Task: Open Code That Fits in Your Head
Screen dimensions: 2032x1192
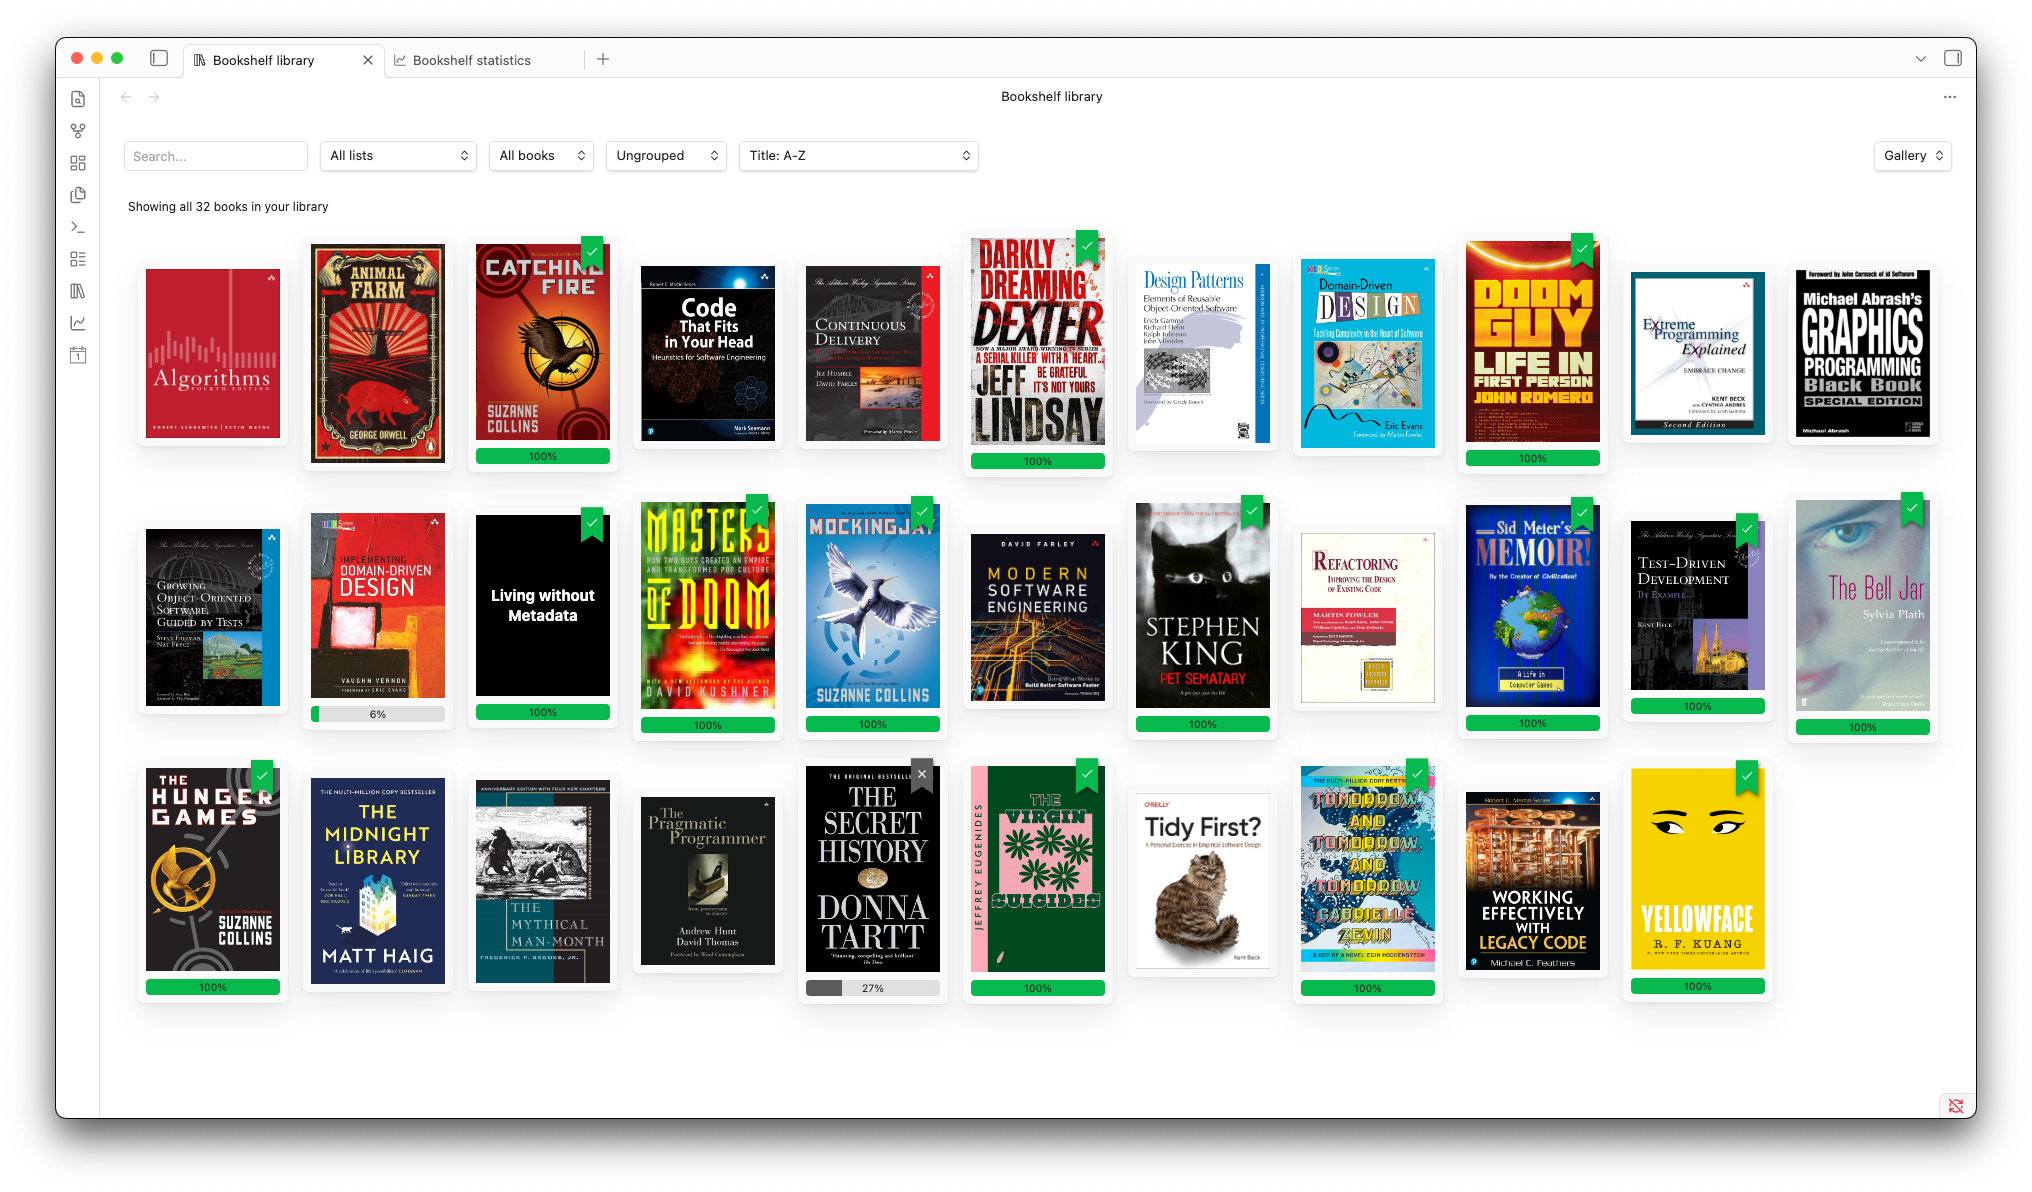Action: point(708,354)
